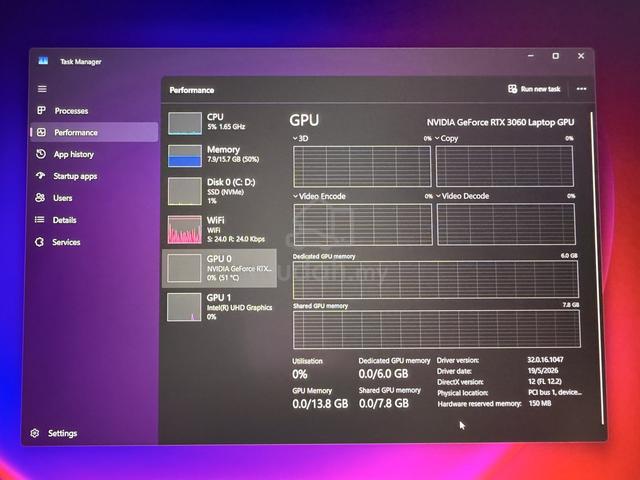640x480 pixels.
Task: Open the Video Encode graph dropdown
Action: (296, 196)
